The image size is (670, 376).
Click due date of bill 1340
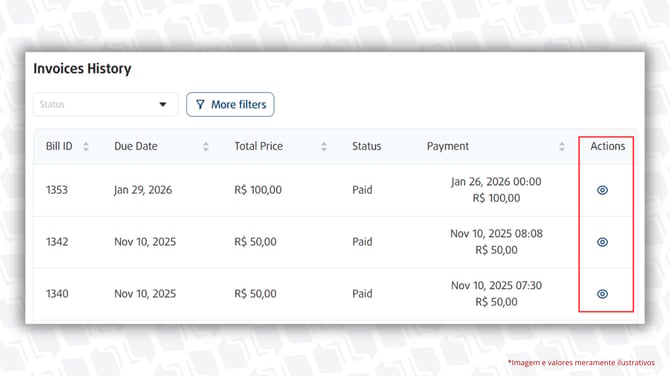pos(145,294)
